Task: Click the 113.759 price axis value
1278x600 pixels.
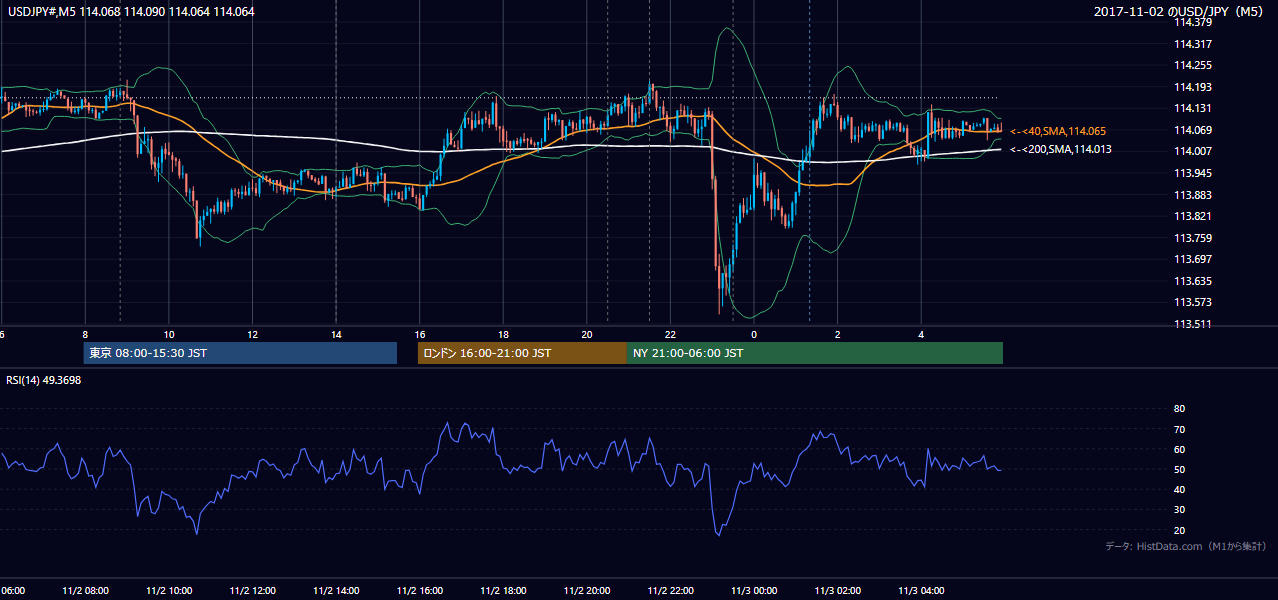Action: [x=1192, y=238]
